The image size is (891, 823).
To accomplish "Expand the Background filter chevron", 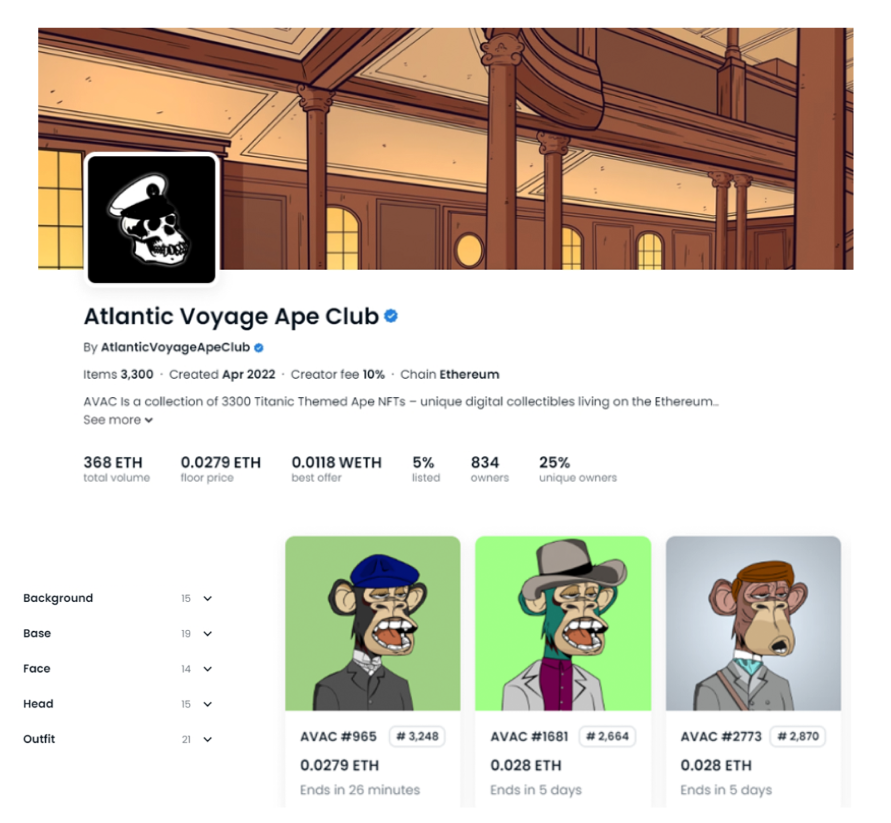I will click(x=207, y=598).
